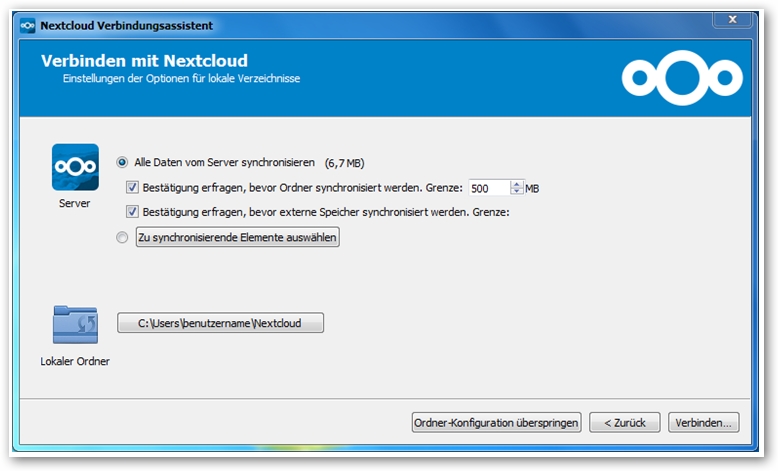Click the Verbinden mit Nextcloud heading
The image size is (778, 471).
(144, 61)
